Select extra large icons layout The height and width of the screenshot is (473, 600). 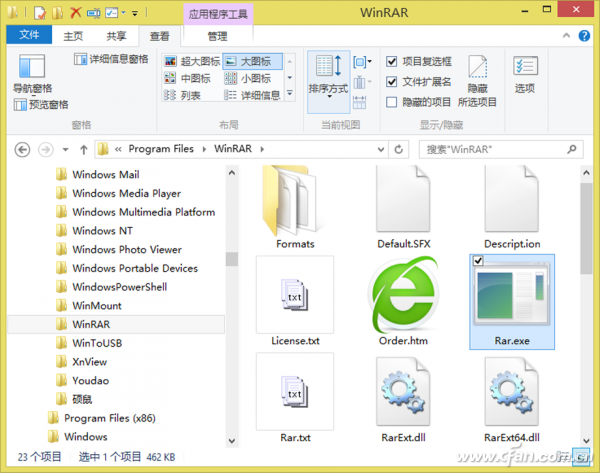point(192,61)
